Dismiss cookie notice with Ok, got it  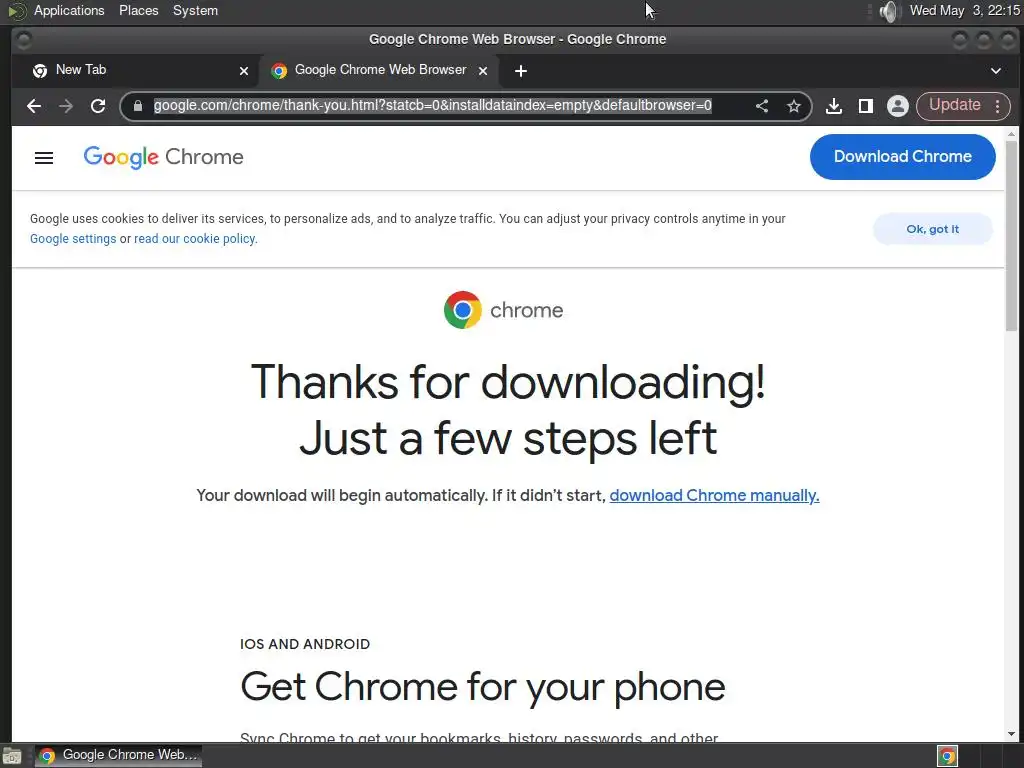coord(933,229)
